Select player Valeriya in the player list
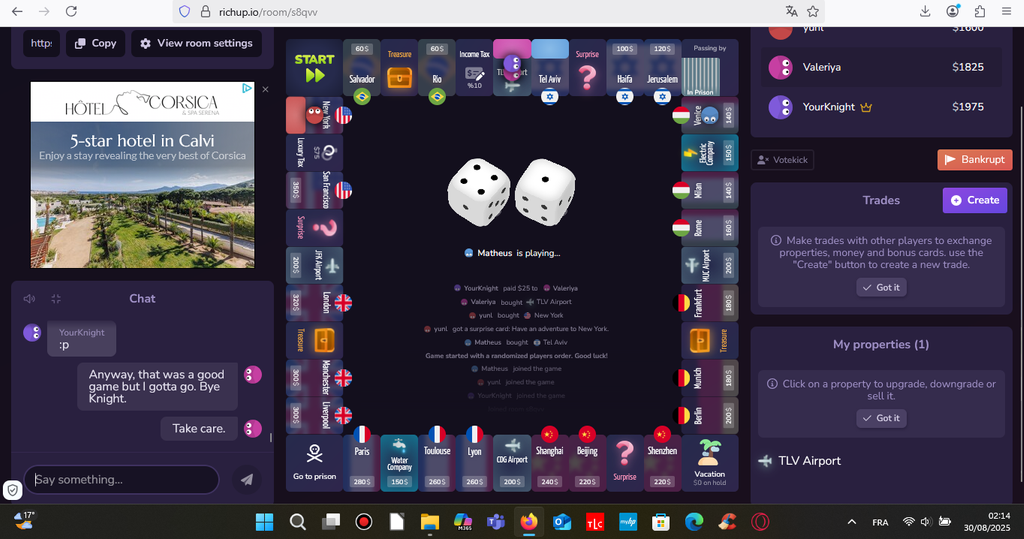Image resolution: width=1024 pixels, height=539 pixels. click(x=881, y=67)
